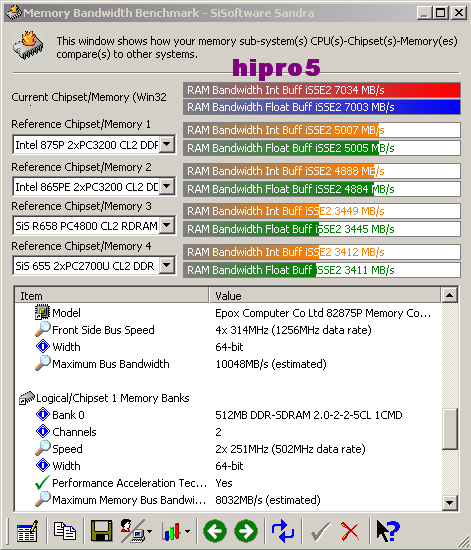Click the Item column header

(x=112, y=296)
